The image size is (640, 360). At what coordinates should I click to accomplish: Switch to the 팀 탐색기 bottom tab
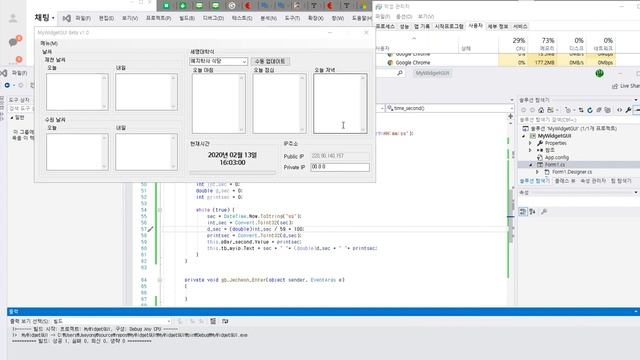[621, 181]
